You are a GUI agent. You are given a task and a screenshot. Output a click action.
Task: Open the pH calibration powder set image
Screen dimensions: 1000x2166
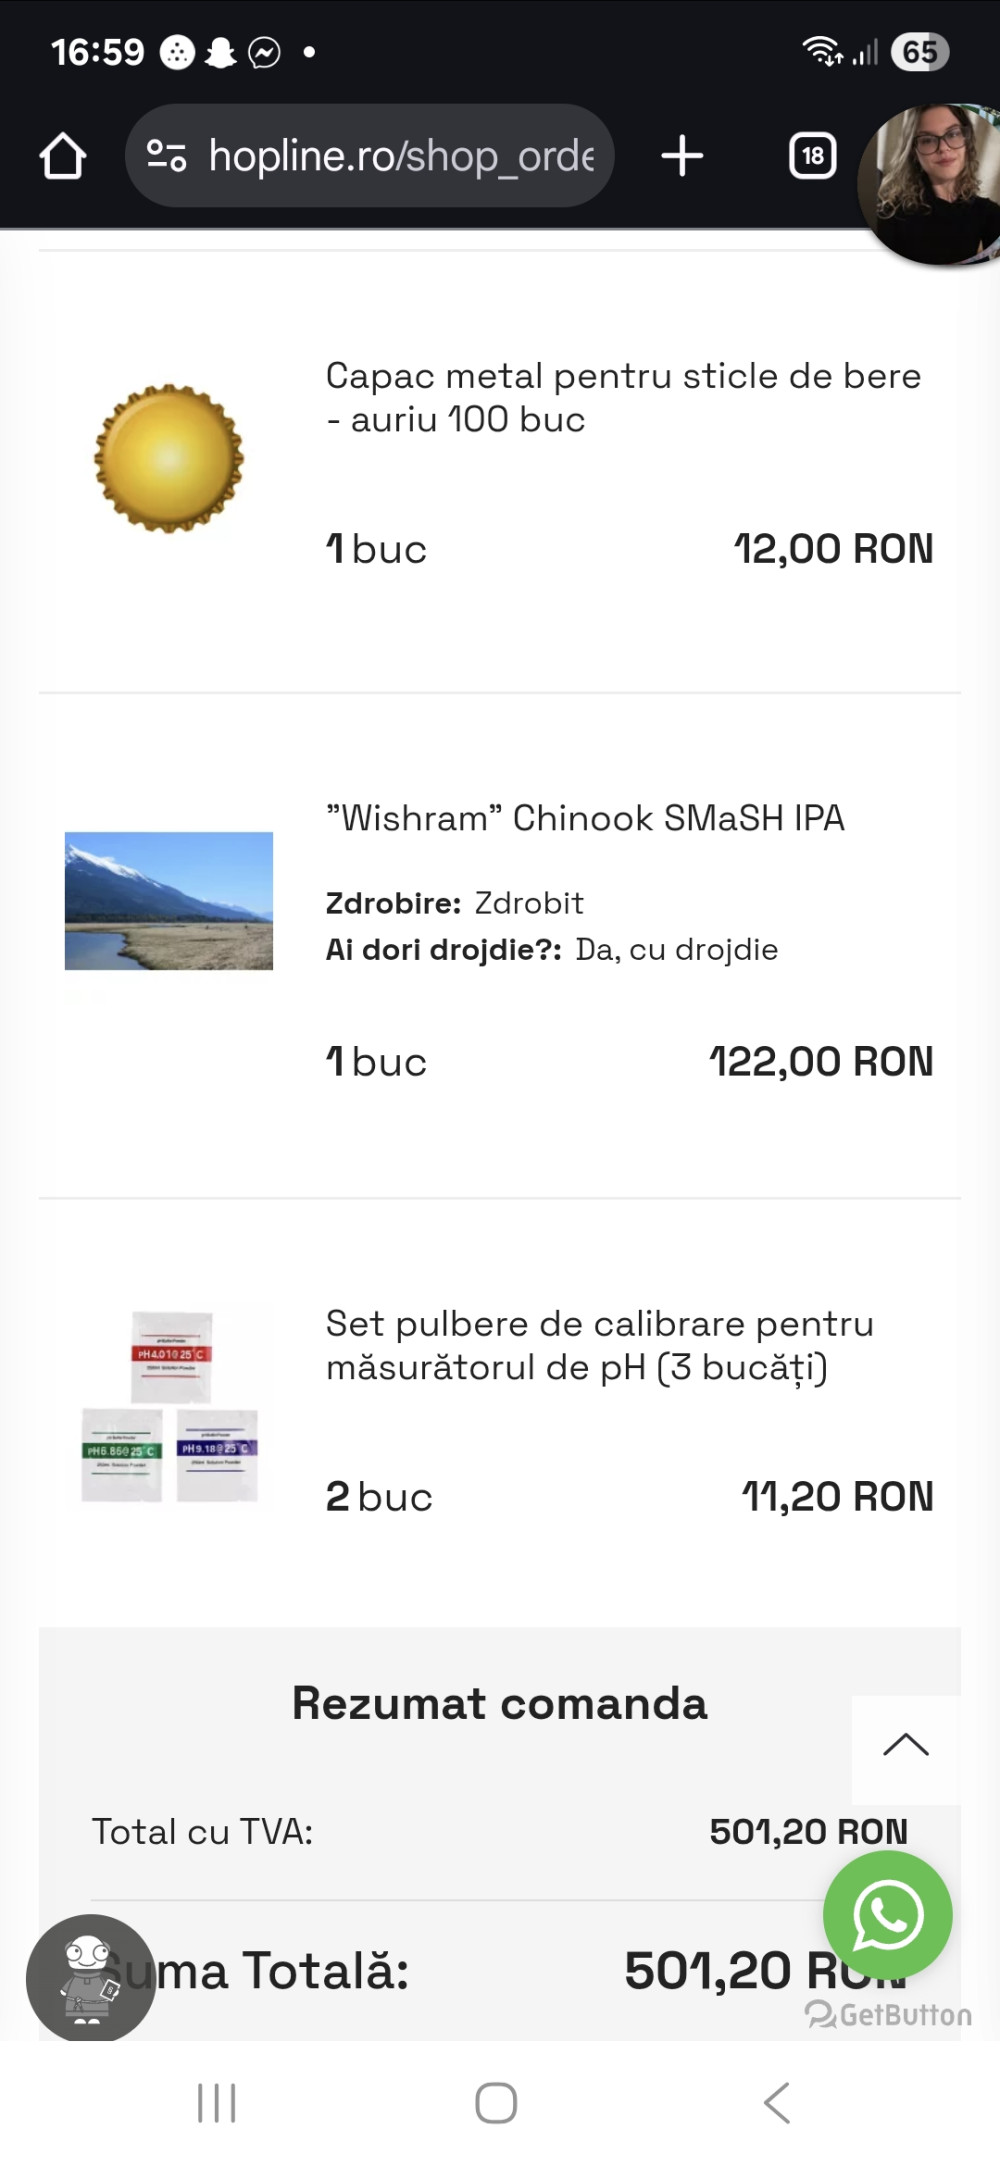[x=169, y=1406]
